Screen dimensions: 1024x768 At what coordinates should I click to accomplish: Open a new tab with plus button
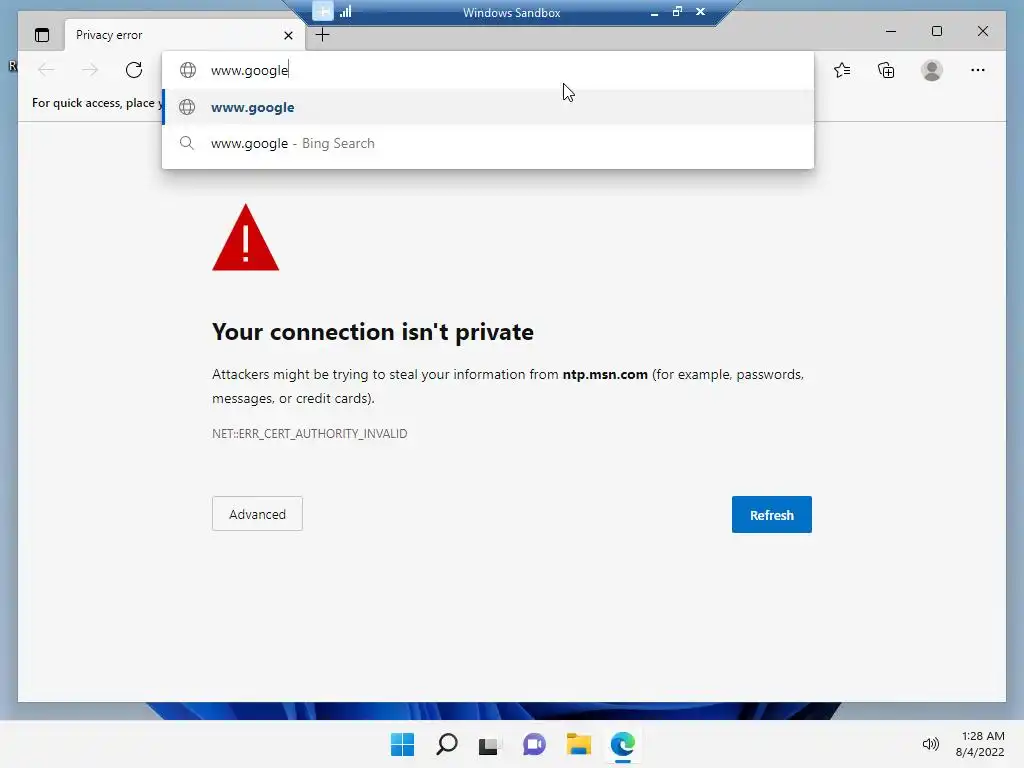point(323,35)
